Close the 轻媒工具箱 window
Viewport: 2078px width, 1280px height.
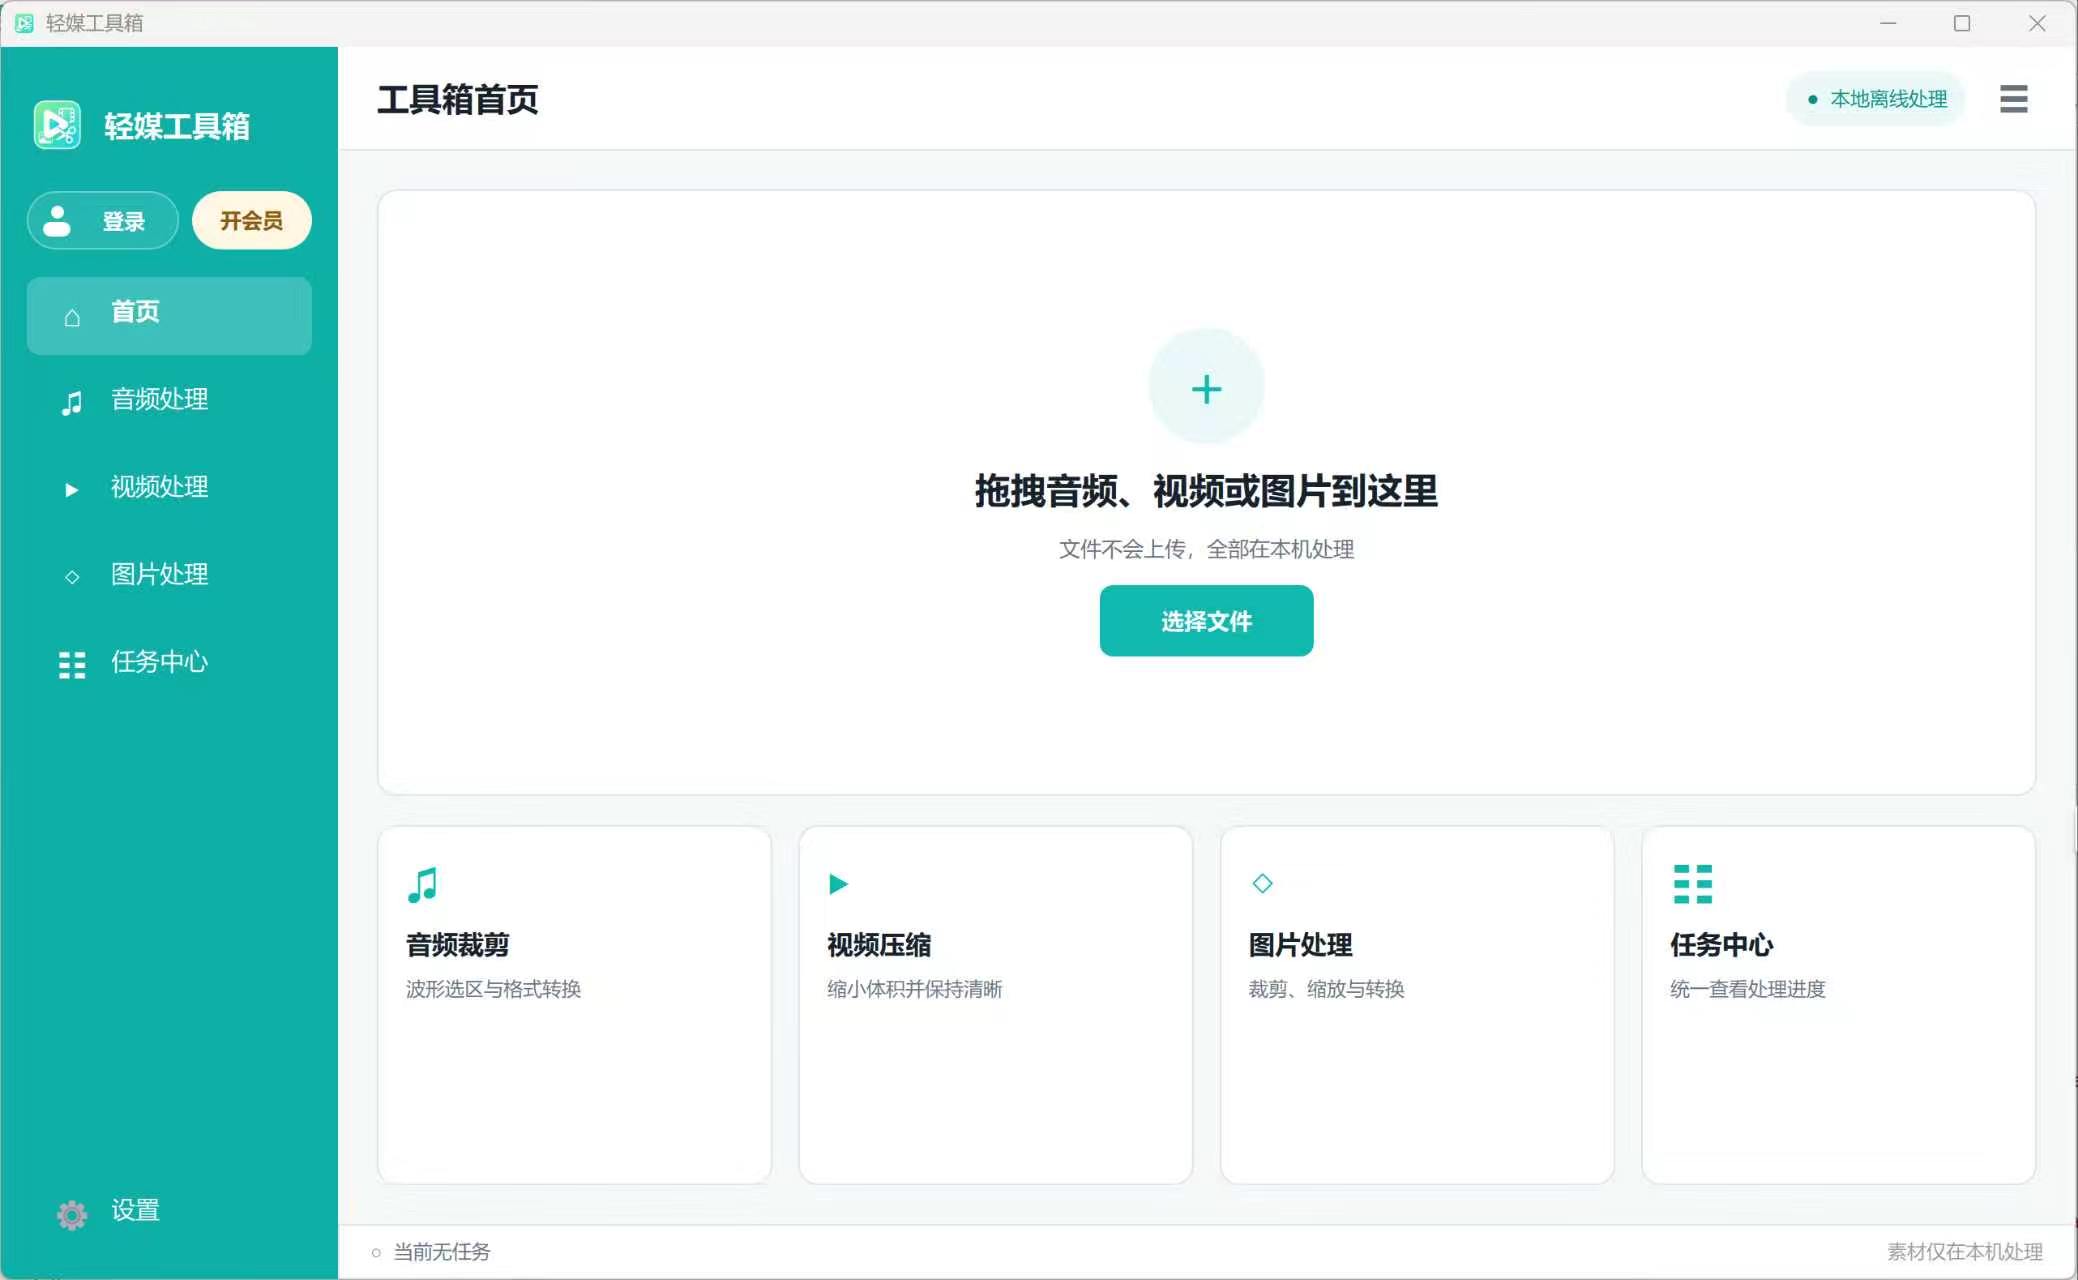point(2037,23)
